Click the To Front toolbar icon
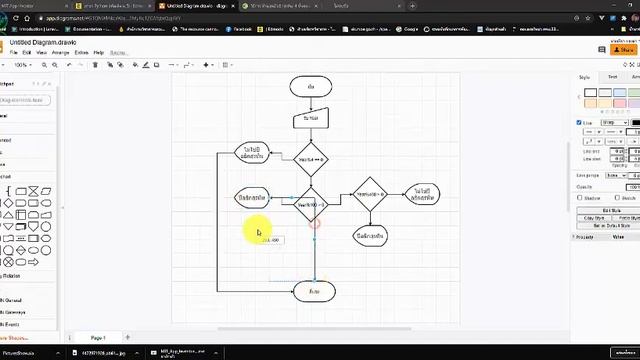The height and width of the screenshot is (360, 640). tap(110, 65)
